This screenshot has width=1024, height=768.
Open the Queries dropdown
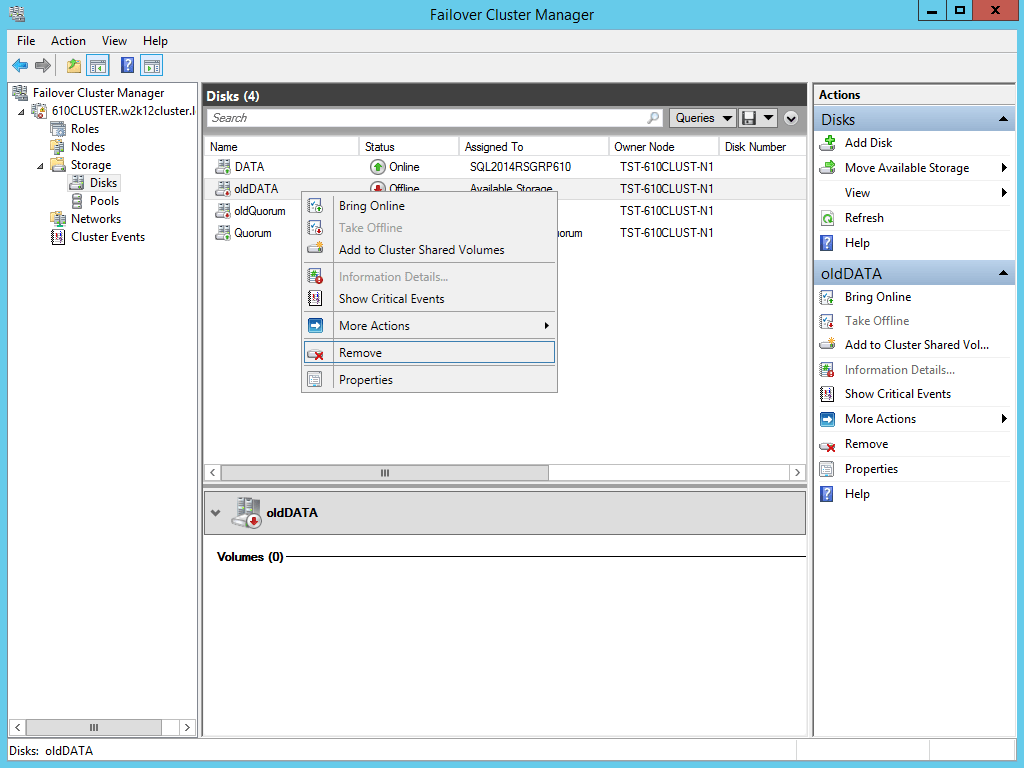(x=702, y=117)
